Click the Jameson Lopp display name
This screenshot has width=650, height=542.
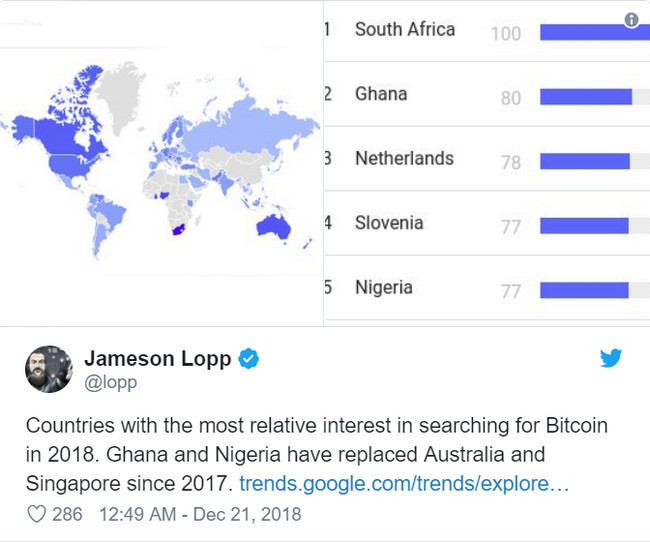point(158,359)
